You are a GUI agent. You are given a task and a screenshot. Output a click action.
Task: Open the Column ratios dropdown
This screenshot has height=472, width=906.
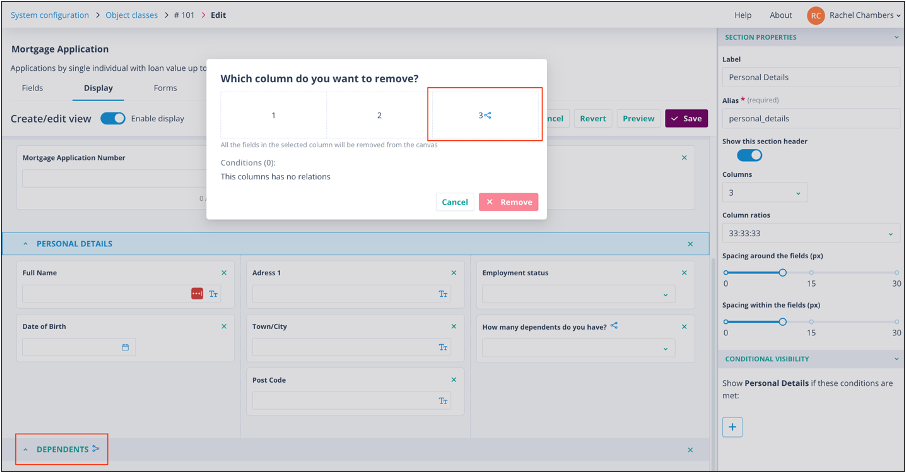(x=811, y=233)
